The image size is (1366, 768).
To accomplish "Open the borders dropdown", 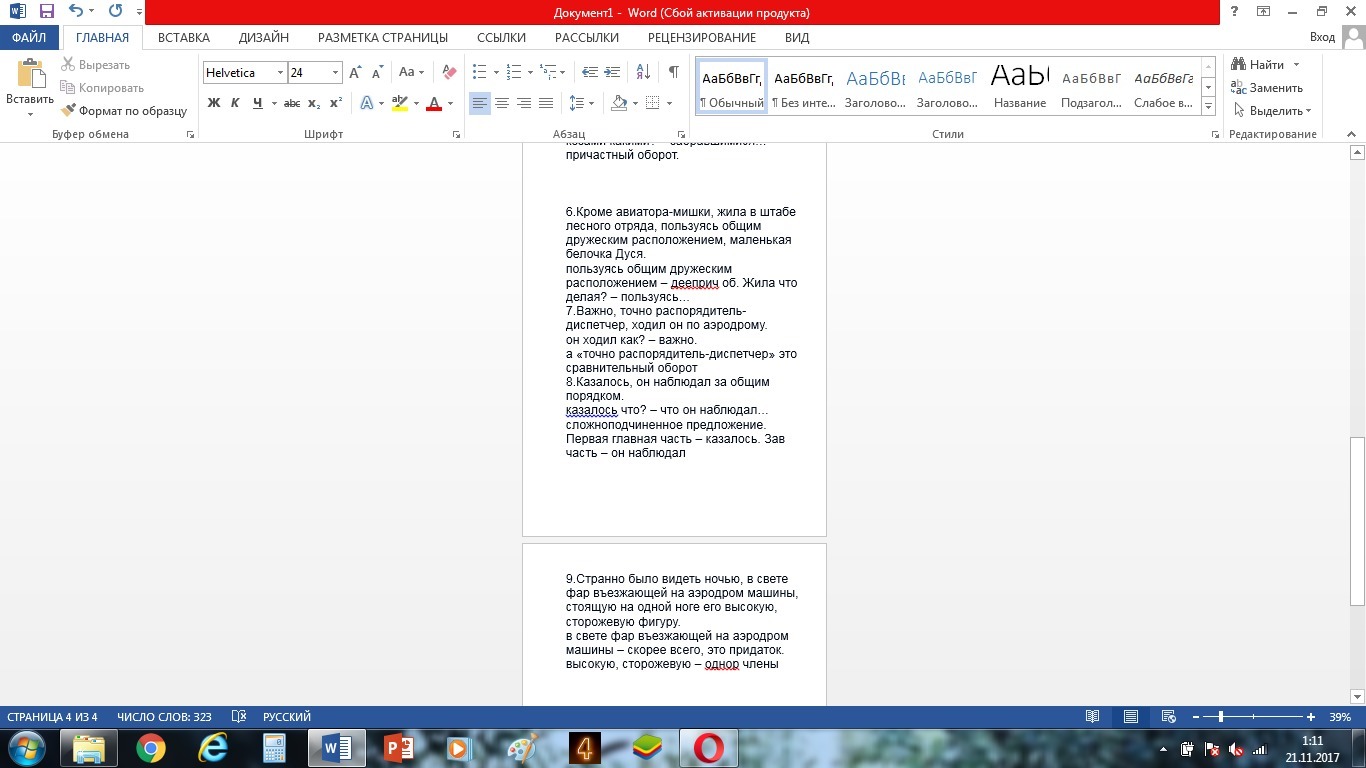I will (x=668, y=103).
